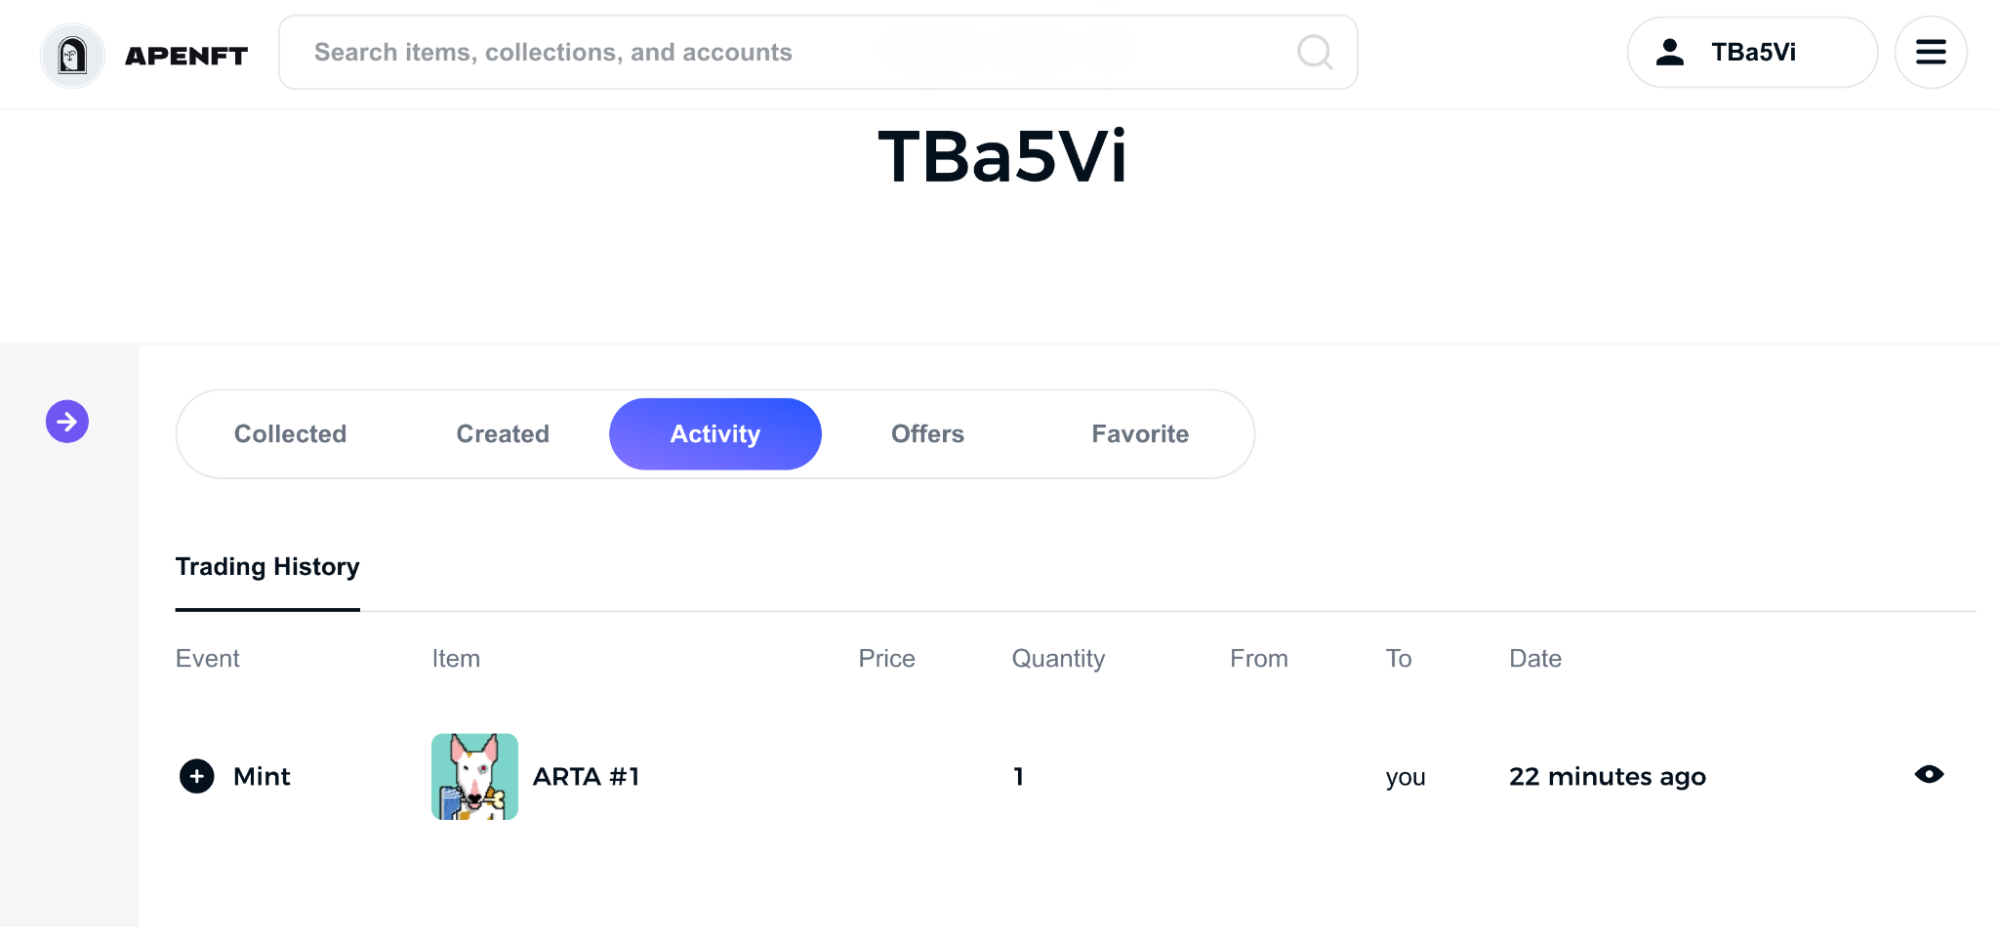Switch to the Collected tab
The width and height of the screenshot is (1999, 928).
tap(290, 434)
